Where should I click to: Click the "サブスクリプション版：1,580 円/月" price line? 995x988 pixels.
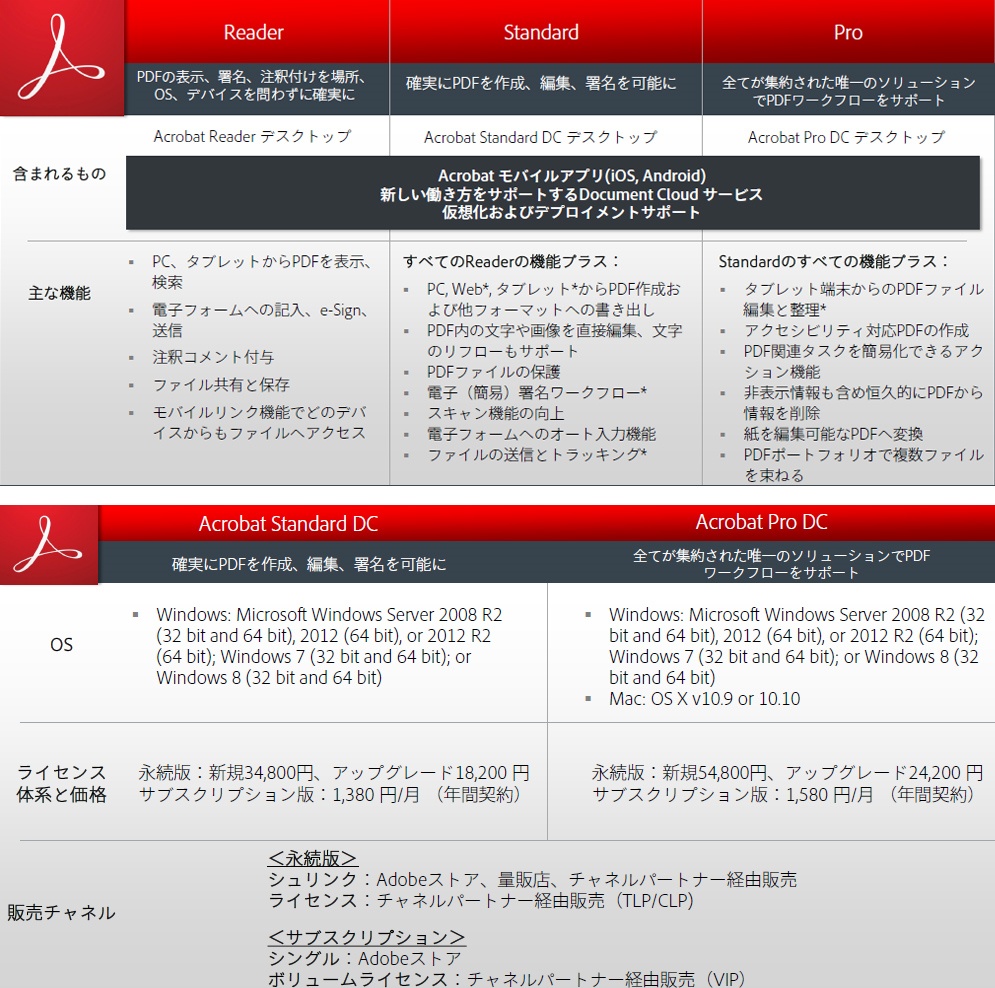coord(783,794)
